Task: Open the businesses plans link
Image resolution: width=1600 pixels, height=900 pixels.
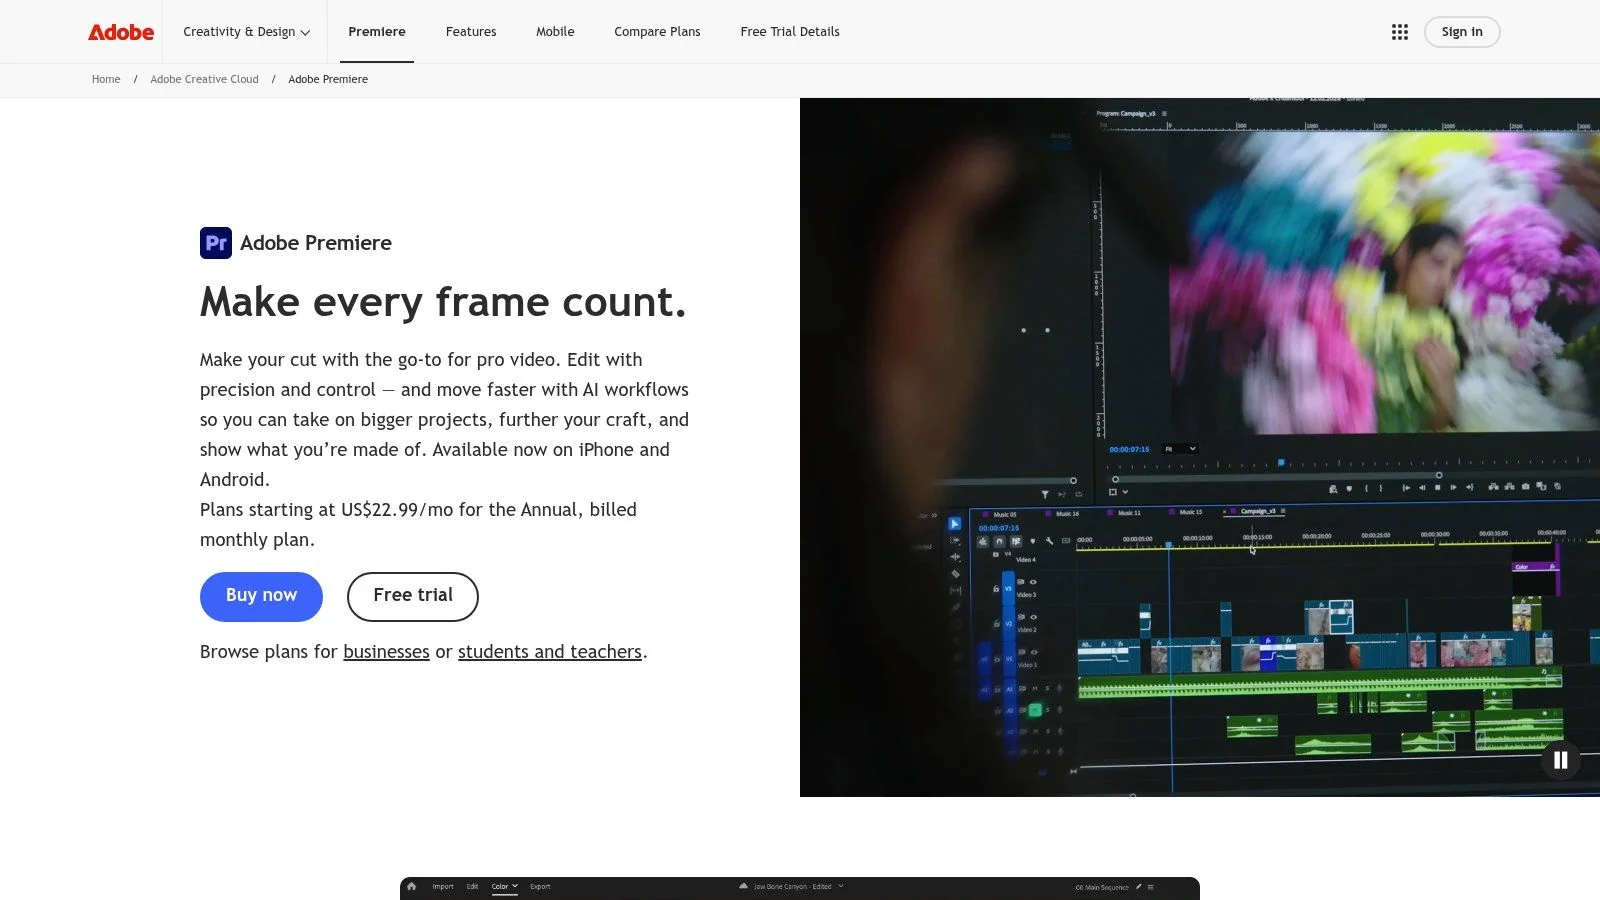Action: pos(386,652)
